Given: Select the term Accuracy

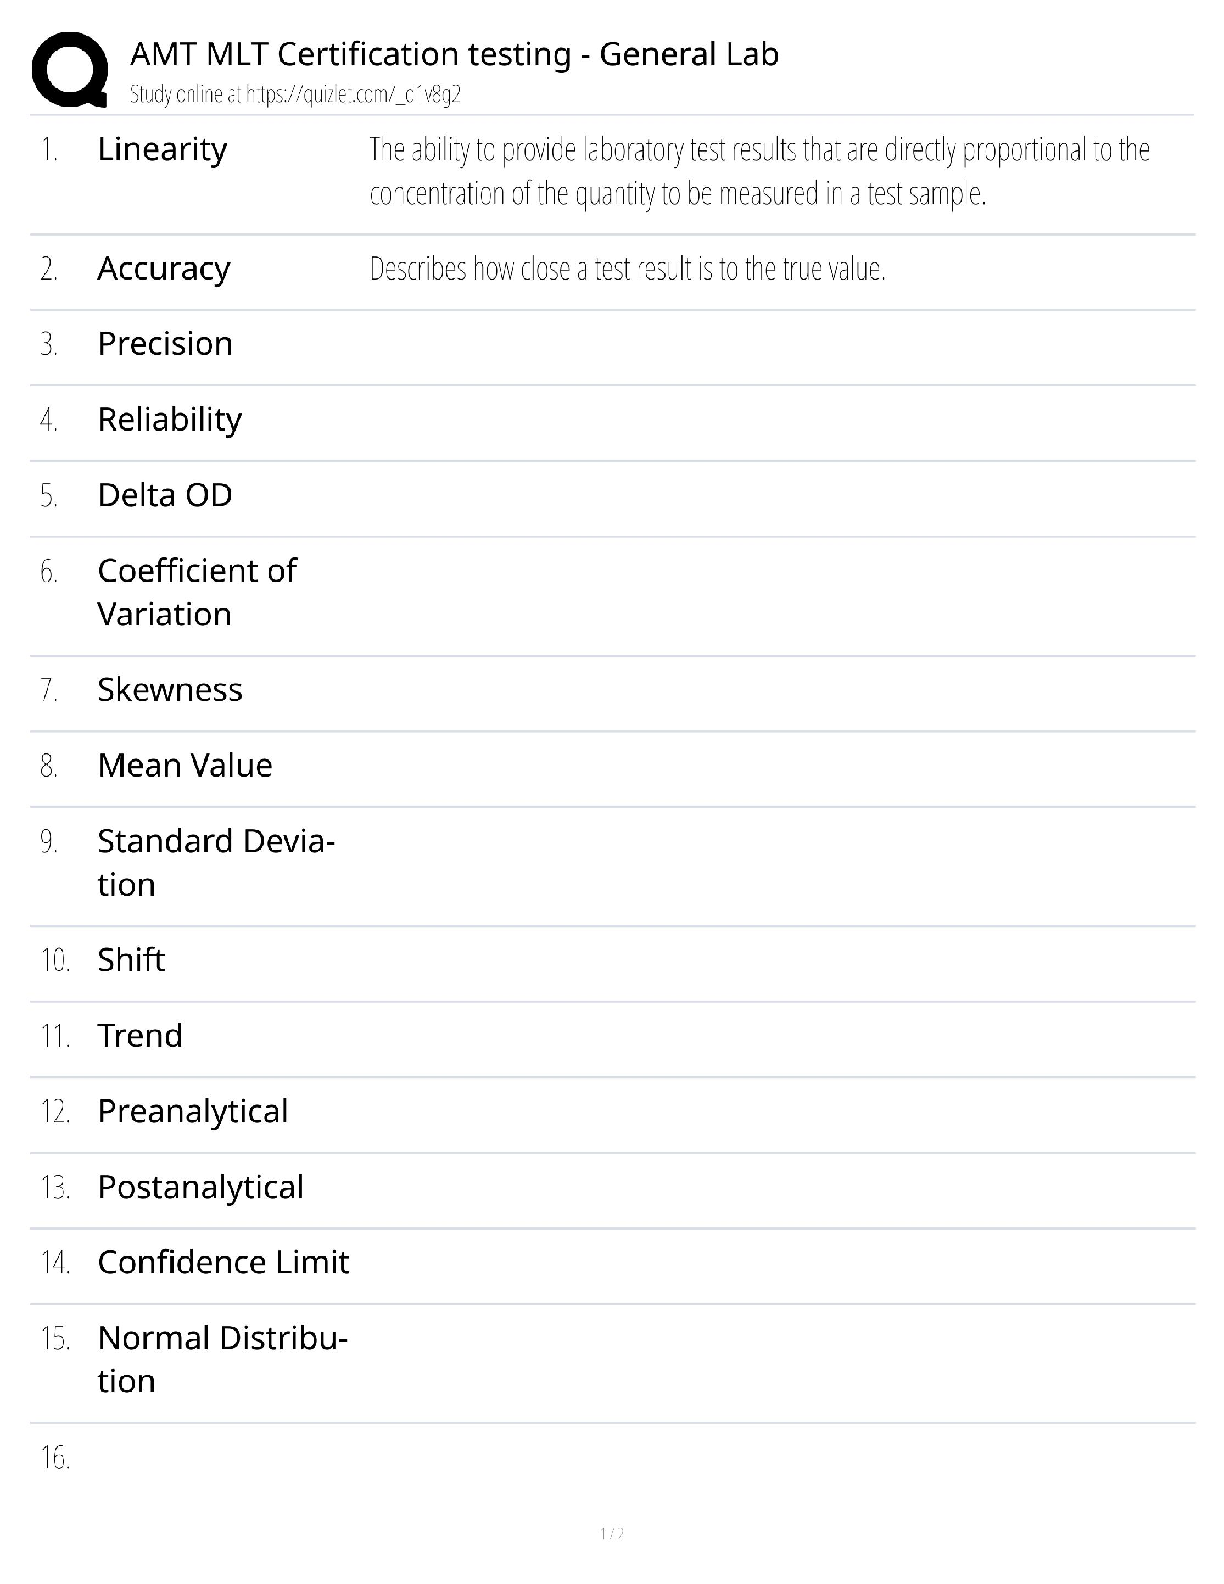Looking at the screenshot, I should [x=164, y=269].
